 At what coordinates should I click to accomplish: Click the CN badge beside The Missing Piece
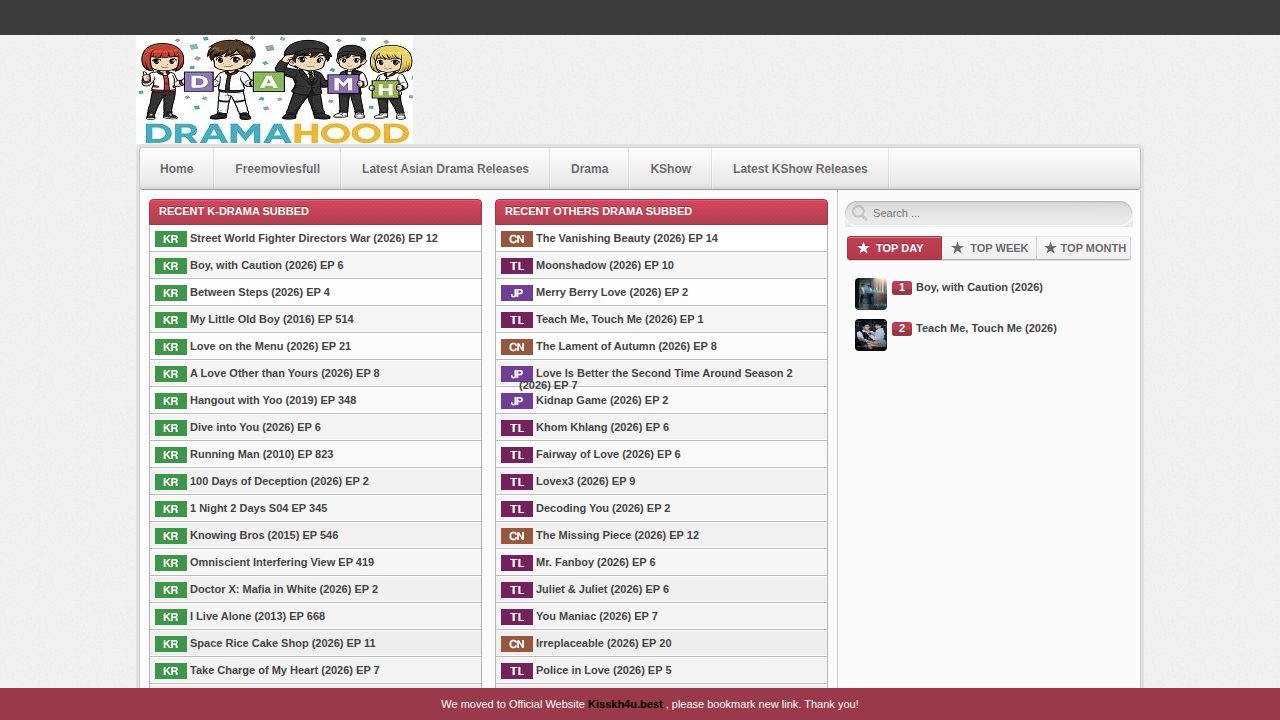point(517,536)
